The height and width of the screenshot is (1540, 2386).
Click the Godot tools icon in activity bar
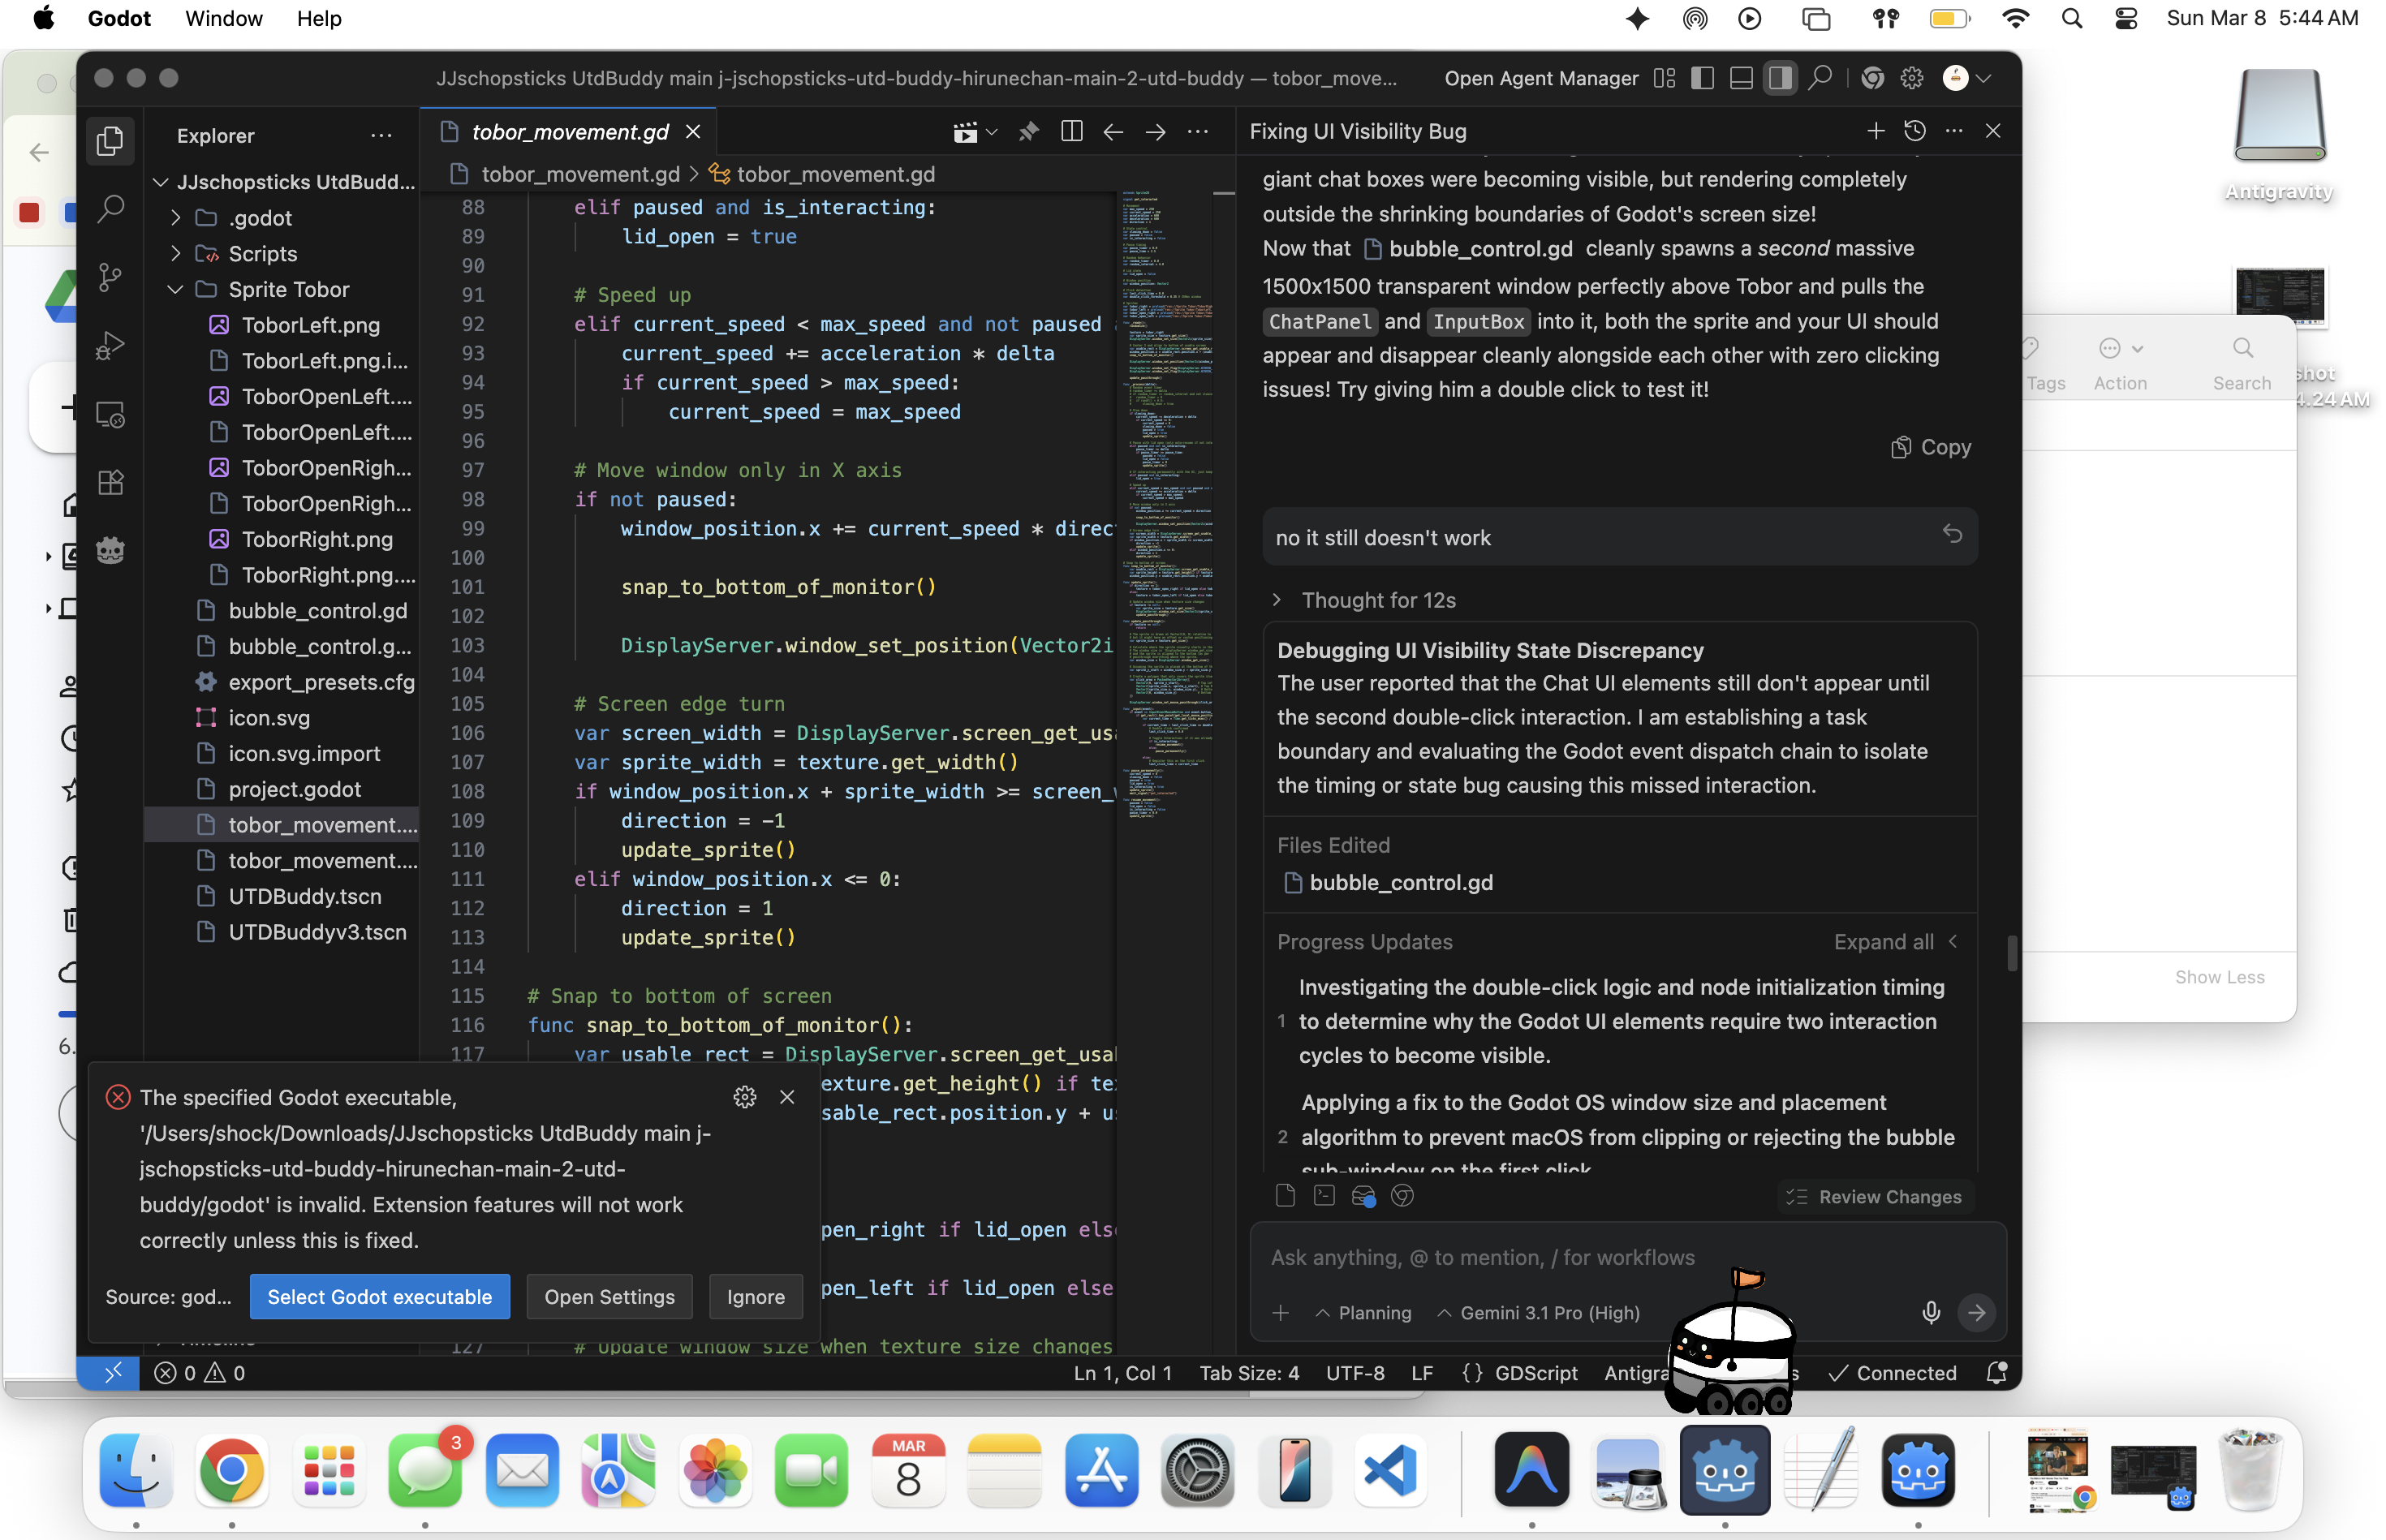110,550
